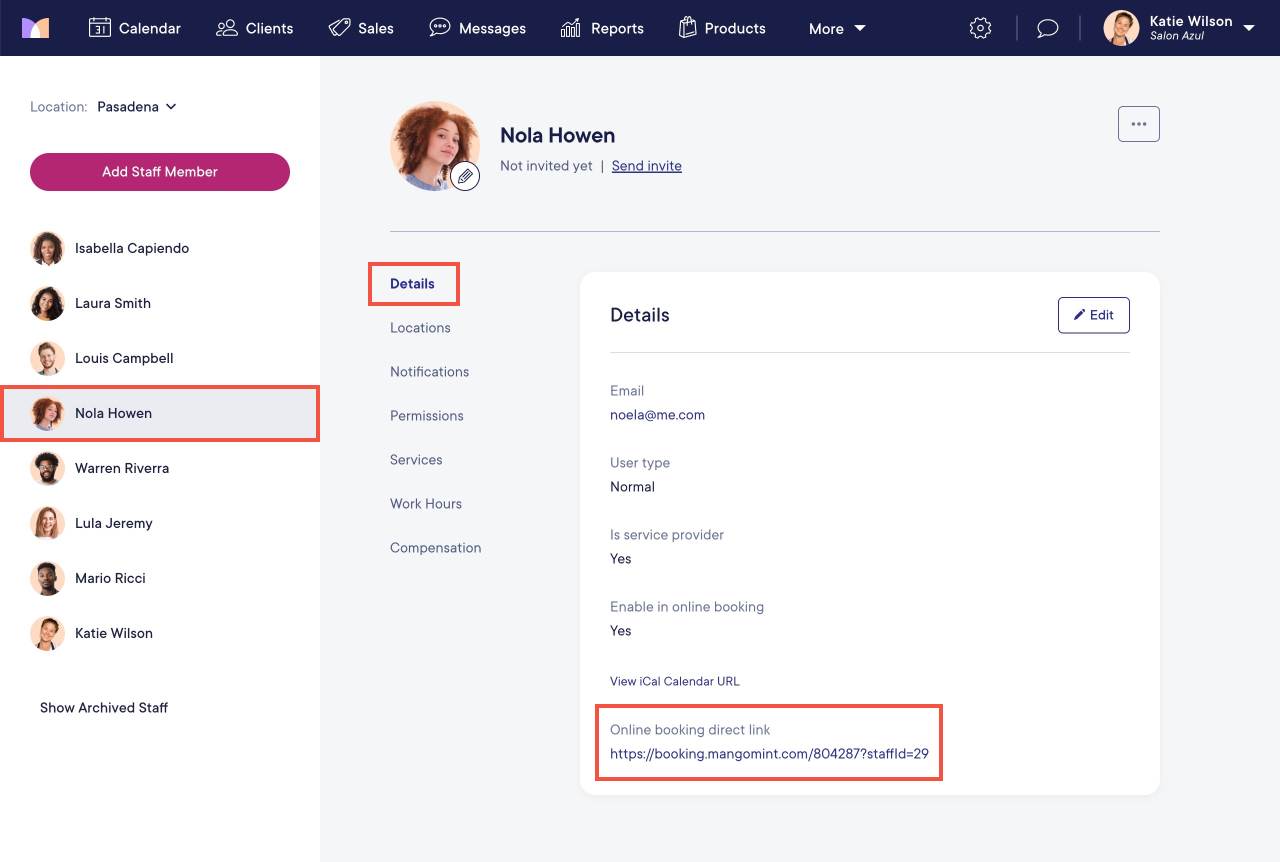This screenshot has height=862, width=1280.
Task: Click the Mangomint logo icon
Action: 37,28
